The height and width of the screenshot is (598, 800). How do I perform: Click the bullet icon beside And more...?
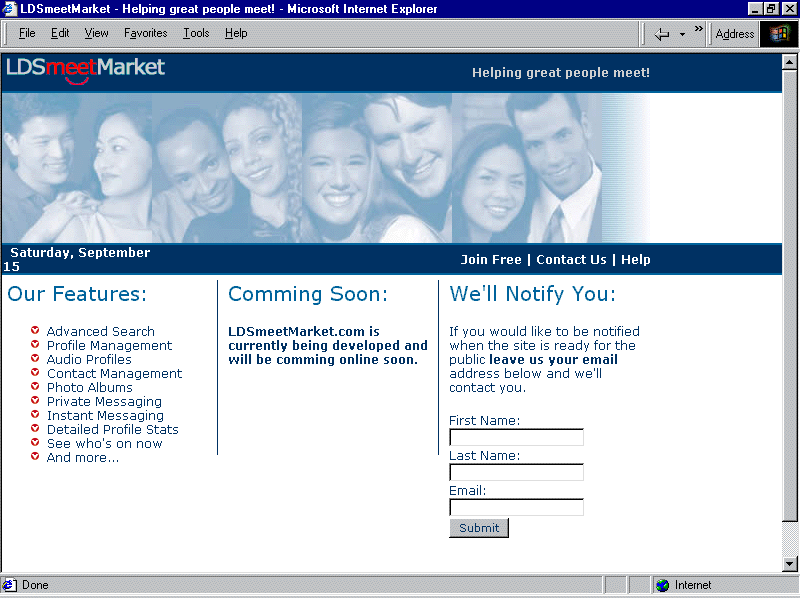tap(35, 456)
